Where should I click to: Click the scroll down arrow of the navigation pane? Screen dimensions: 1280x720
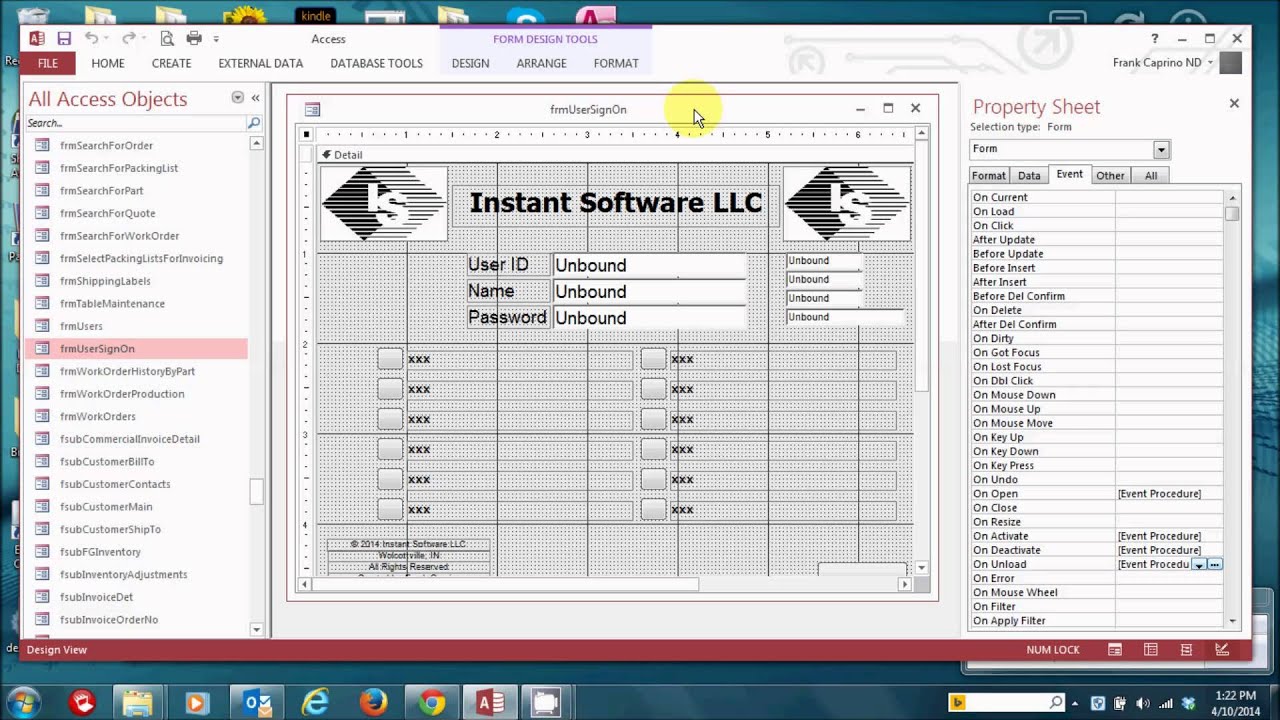256,629
